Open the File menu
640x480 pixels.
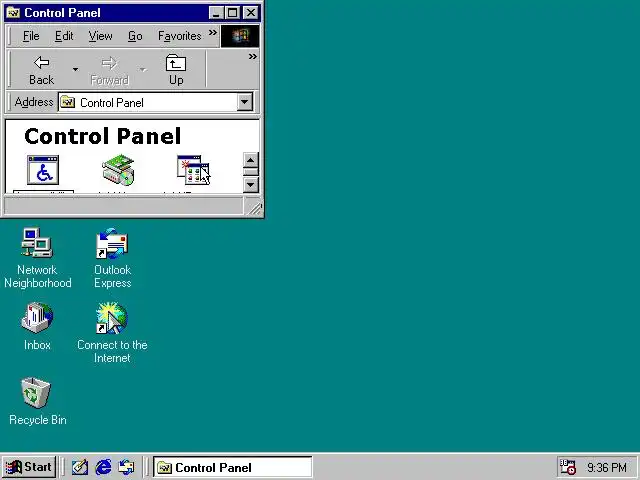pos(31,36)
